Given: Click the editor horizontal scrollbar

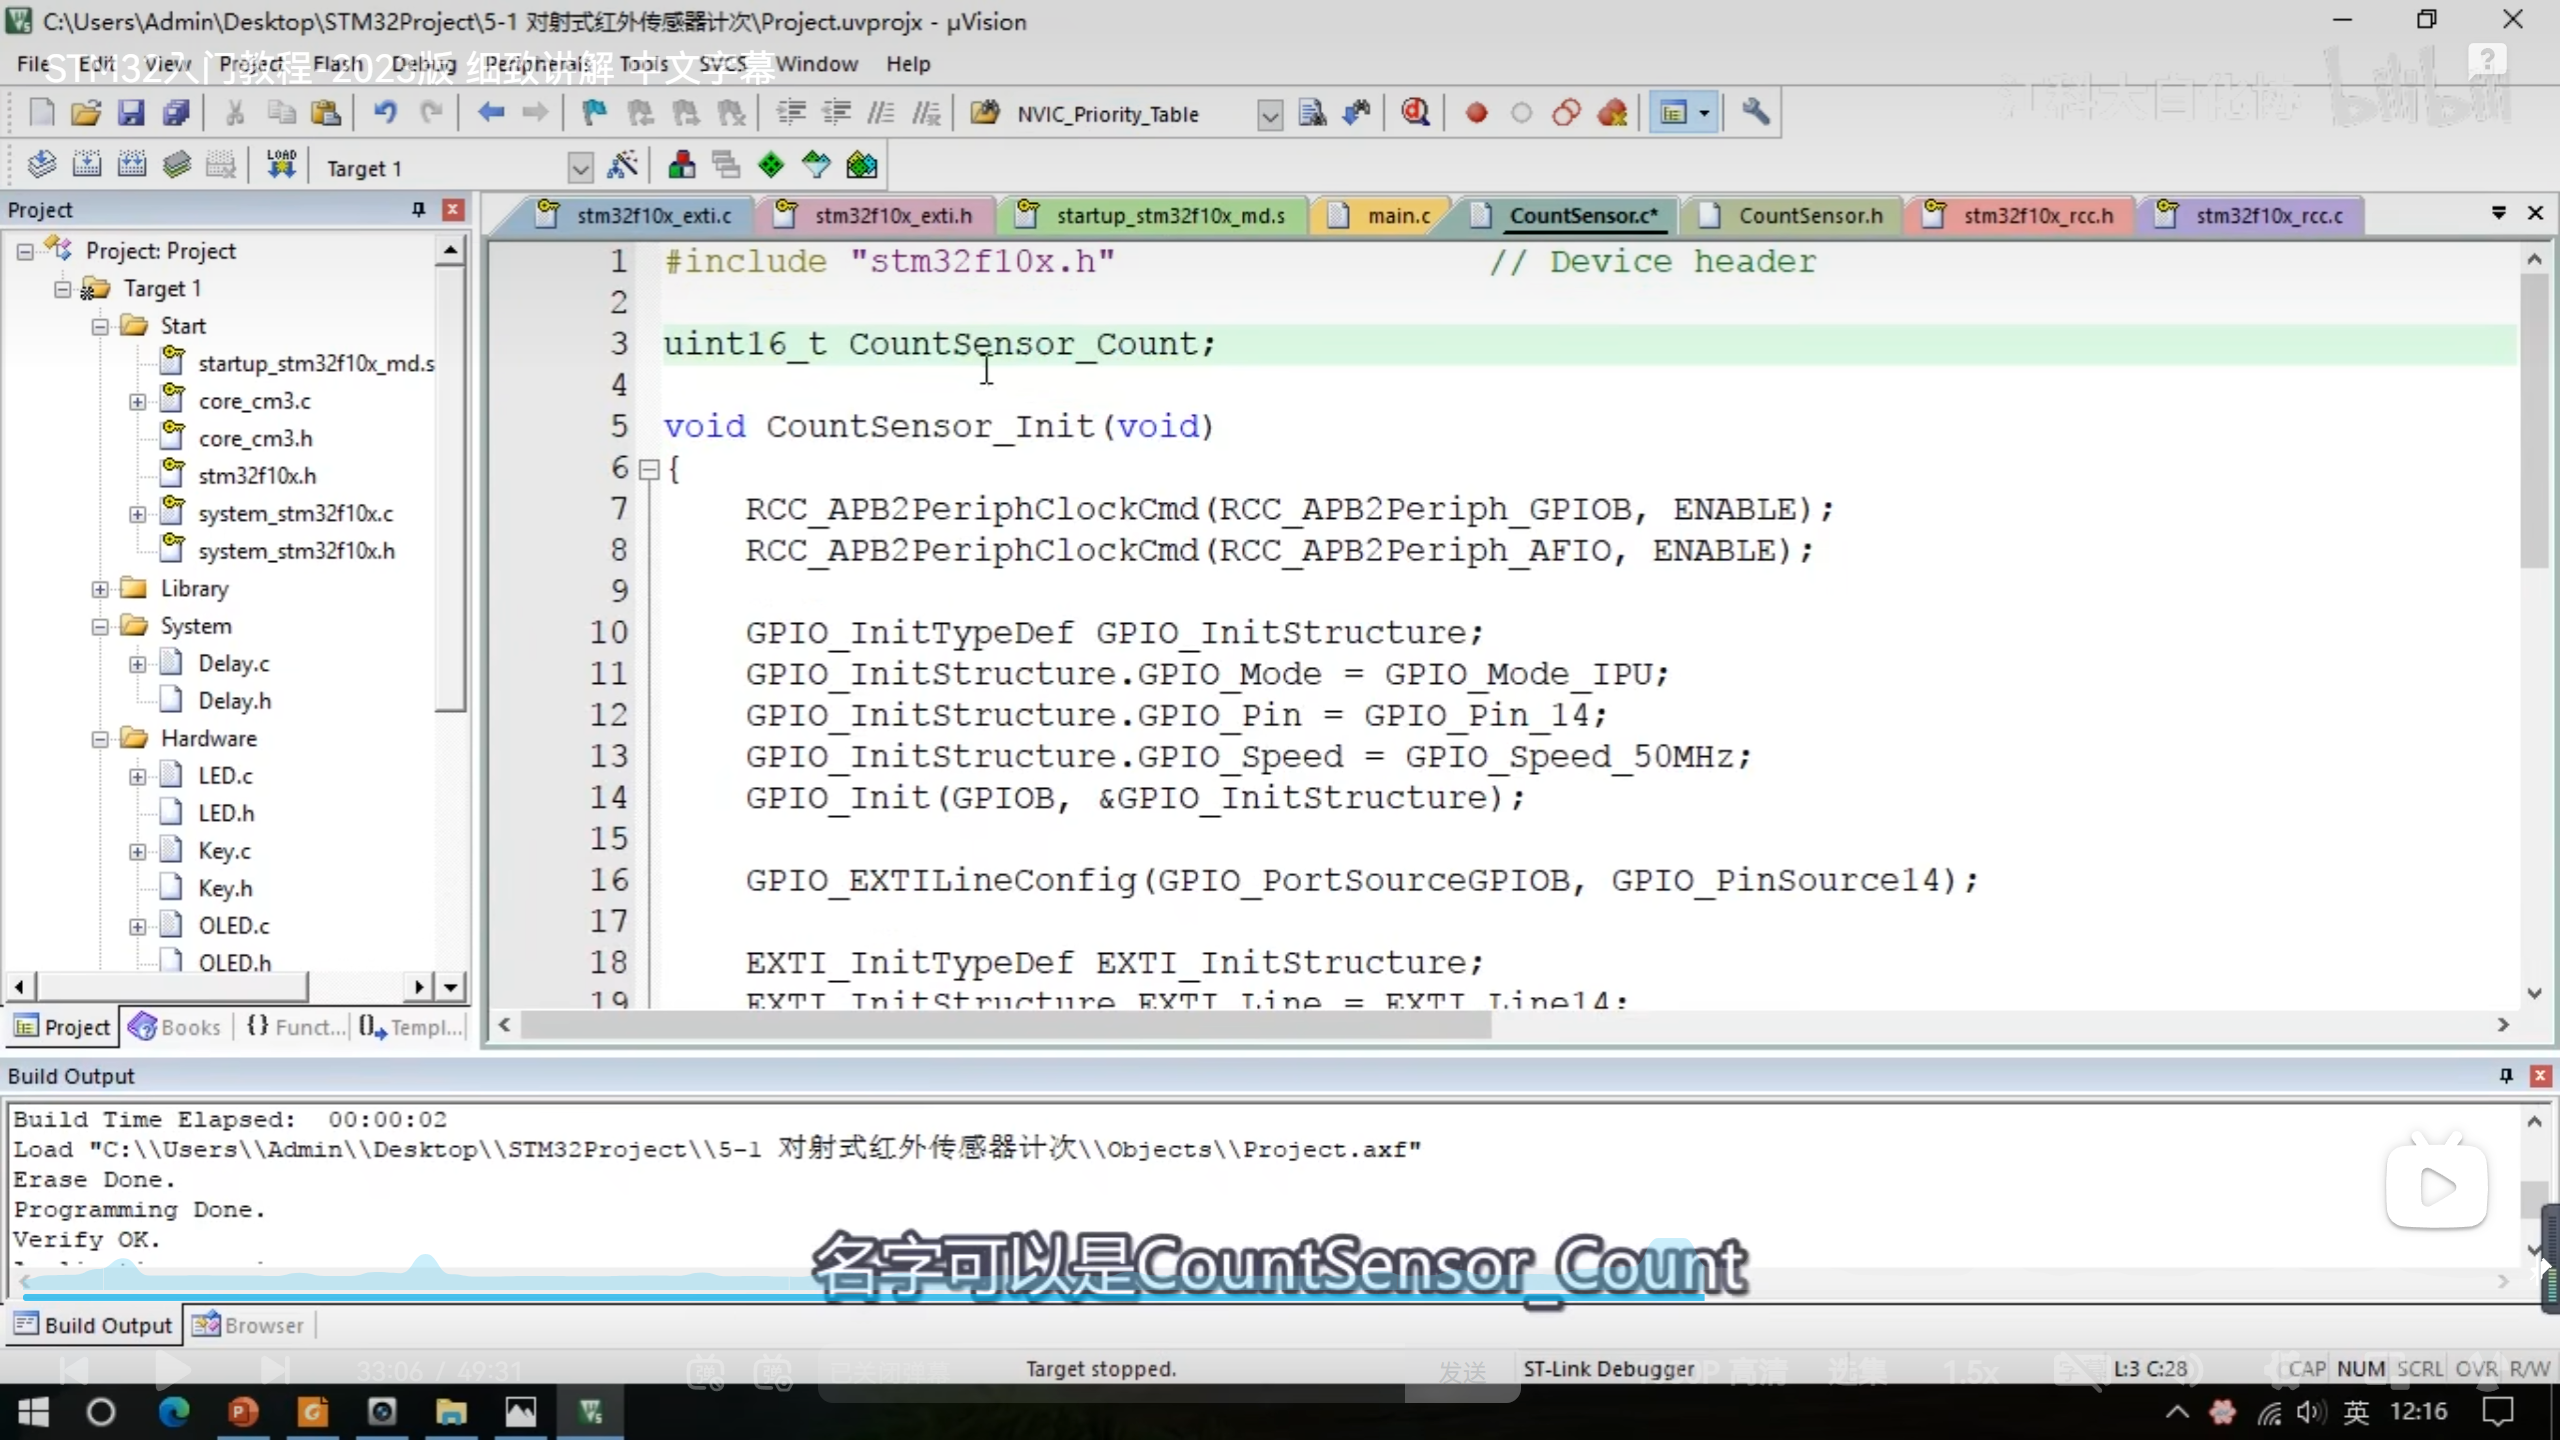Looking at the screenshot, I should coord(1005,1025).
